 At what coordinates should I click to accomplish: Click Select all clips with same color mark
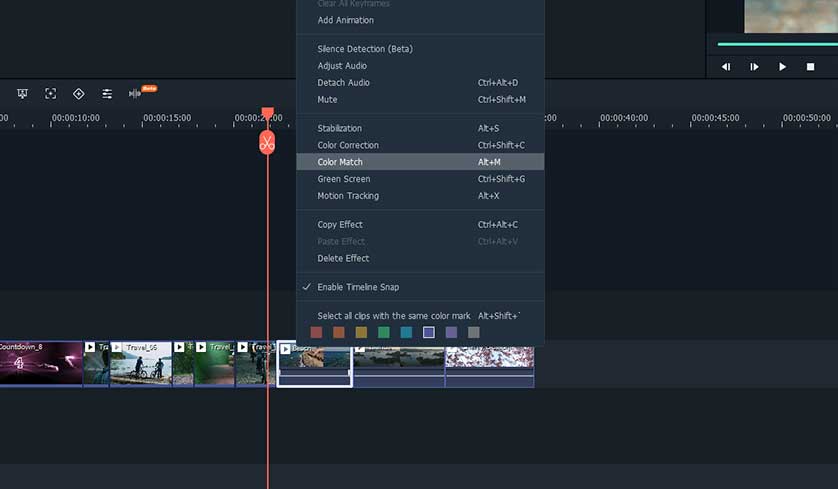(x=420, y=316)
